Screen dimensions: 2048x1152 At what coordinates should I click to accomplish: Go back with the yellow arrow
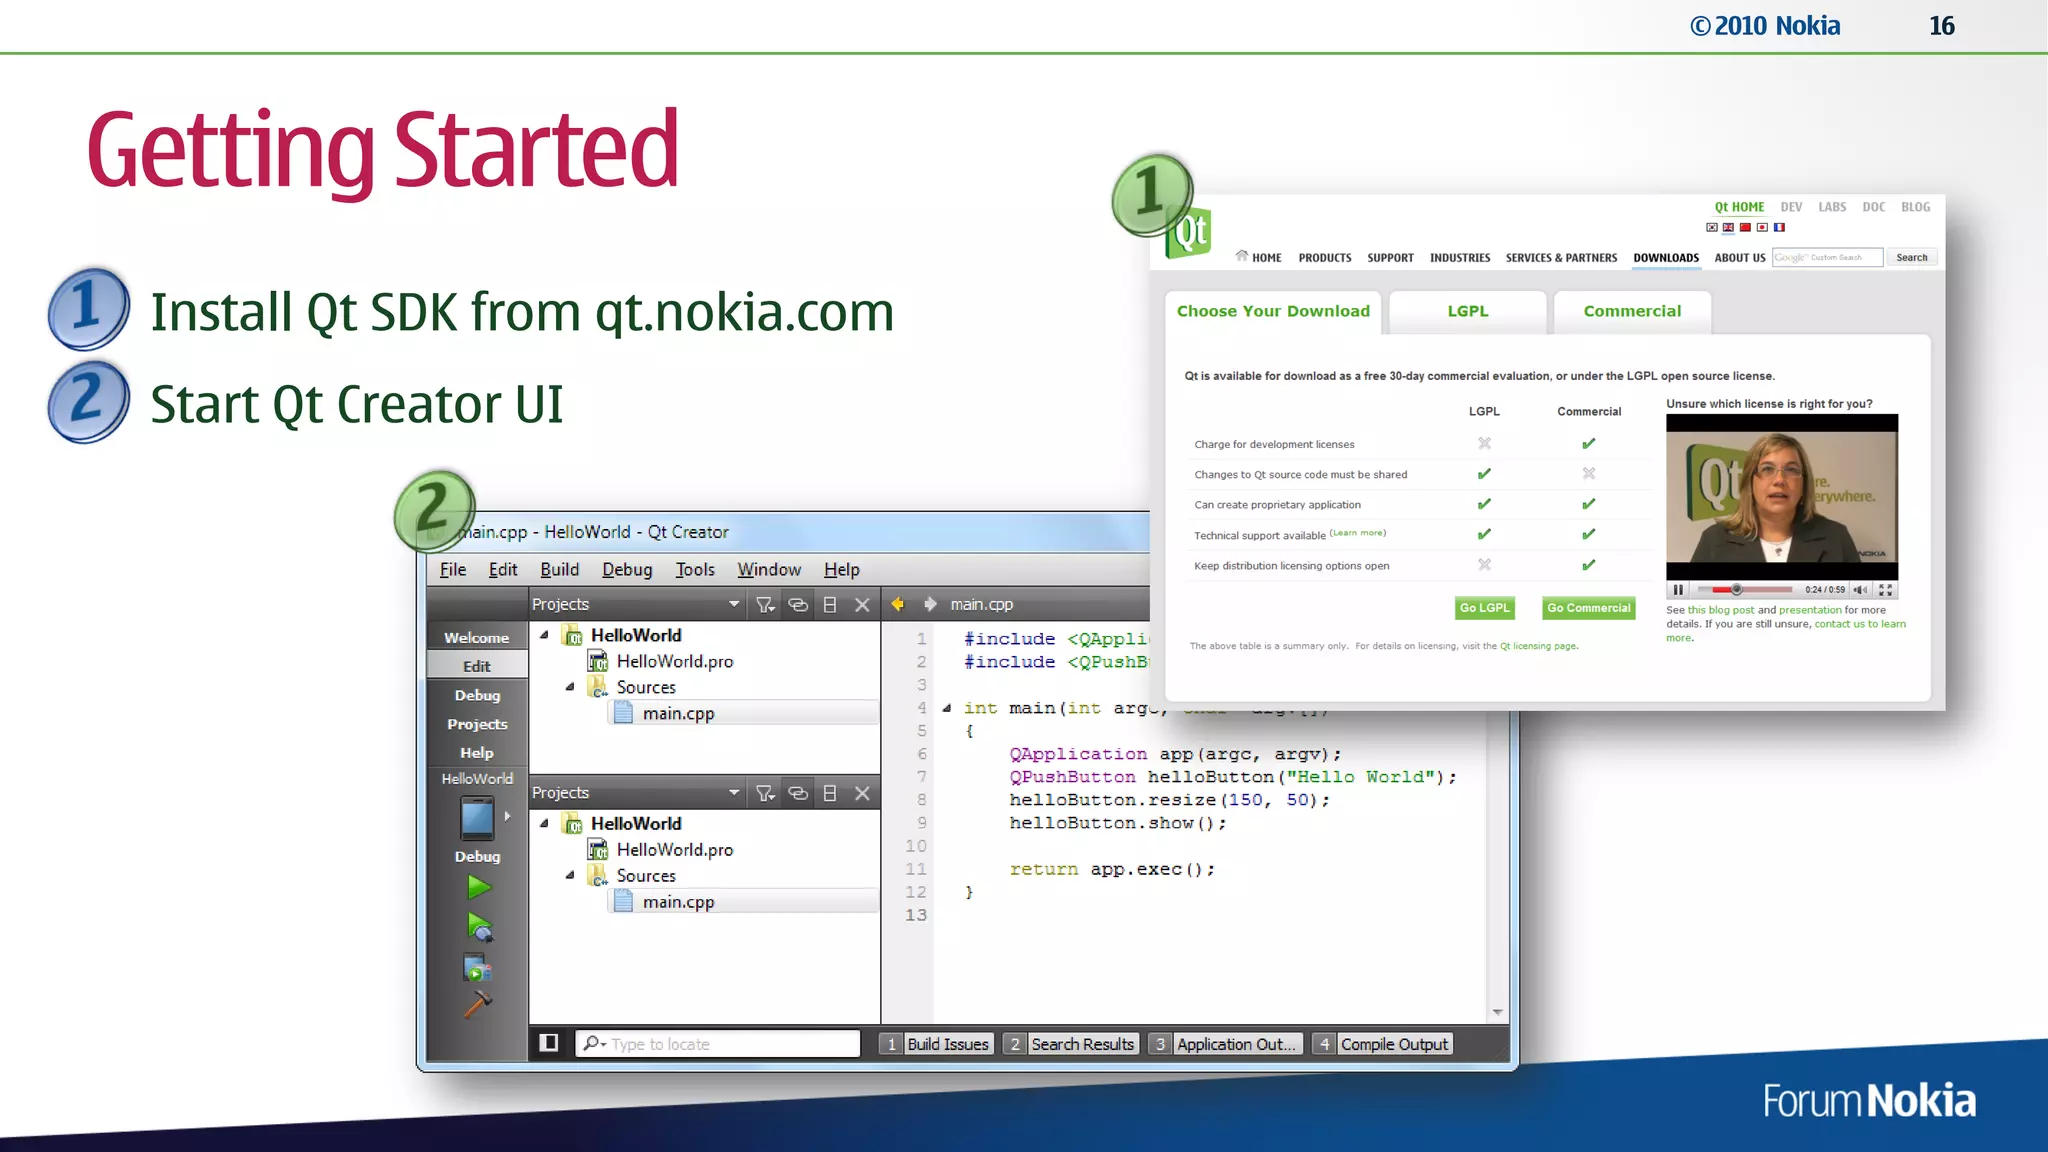[897, 604]
